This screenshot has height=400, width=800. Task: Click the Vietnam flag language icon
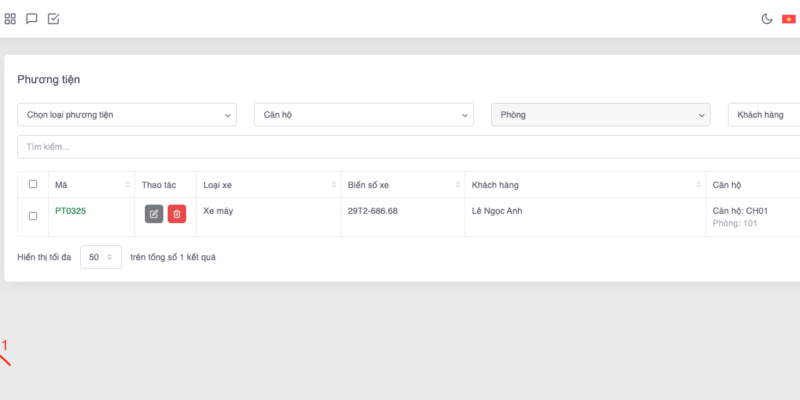click(x=789, y=18)
